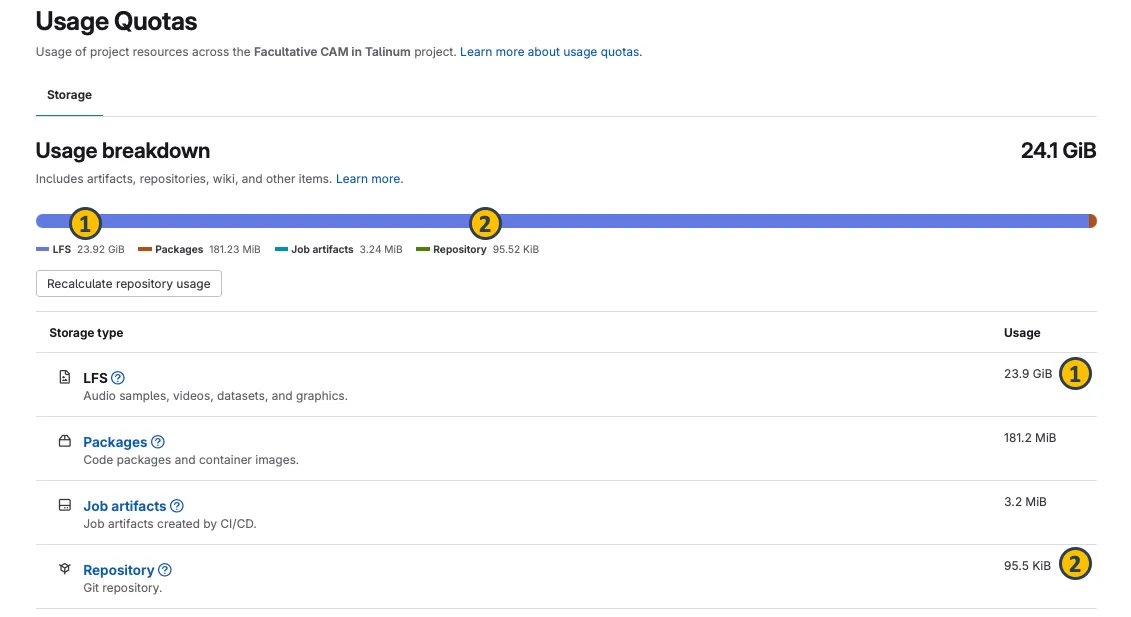Screen dimensions: 1131x617
Task: Click the orange Packages segment at the bar's end
Action: [x=1092, y=221]
